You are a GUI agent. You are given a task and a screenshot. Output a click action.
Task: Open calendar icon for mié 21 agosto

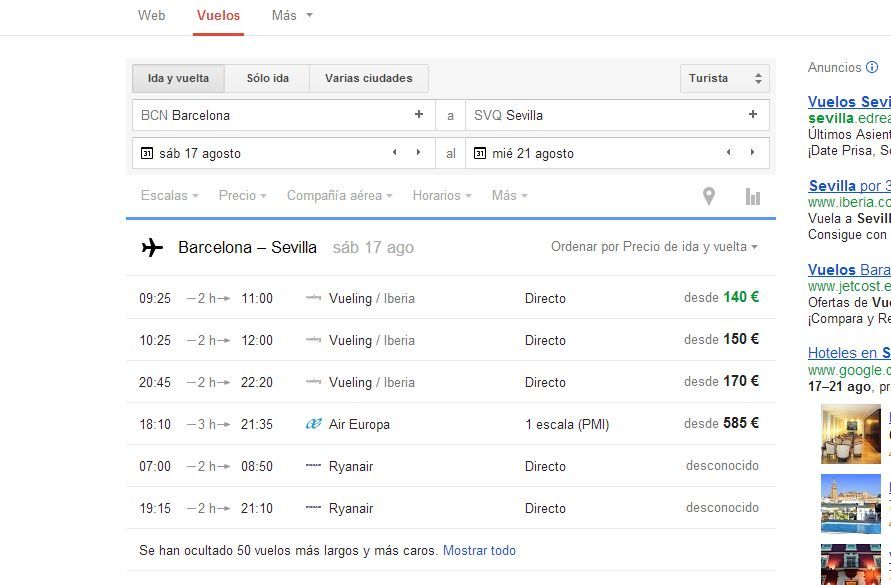480,153
